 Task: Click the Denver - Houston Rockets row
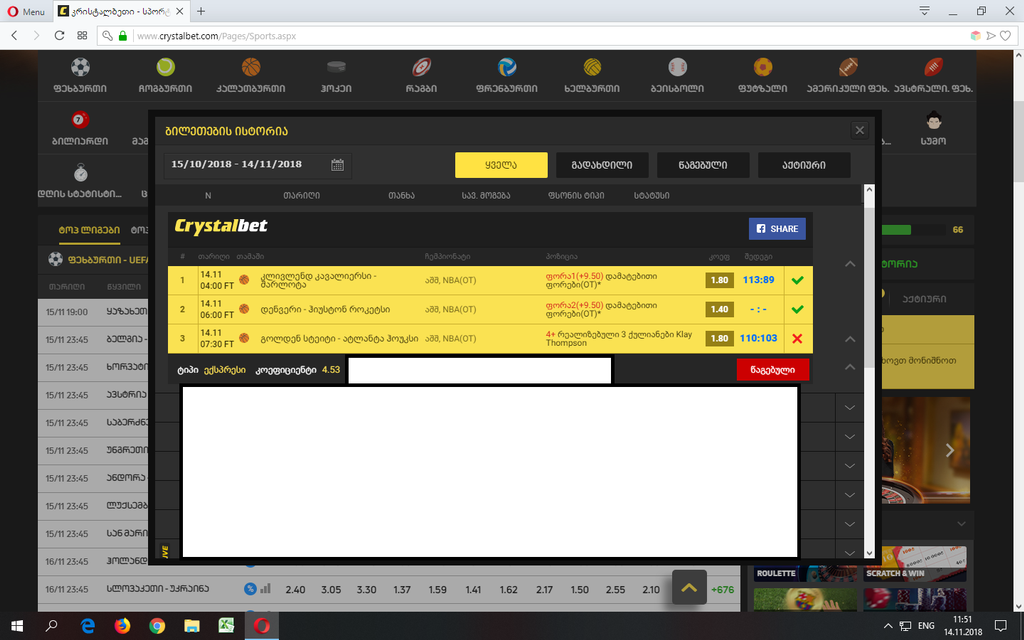point(490,309)
